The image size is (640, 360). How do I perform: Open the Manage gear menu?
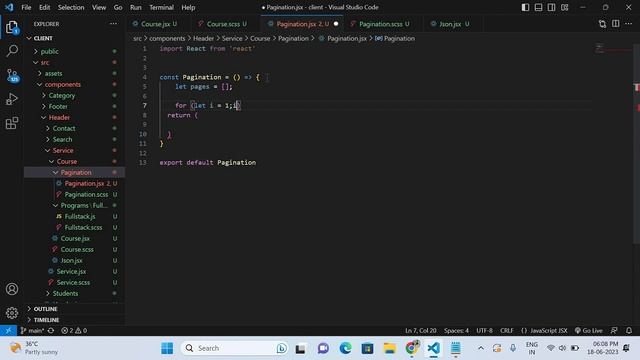click(12, 313)
